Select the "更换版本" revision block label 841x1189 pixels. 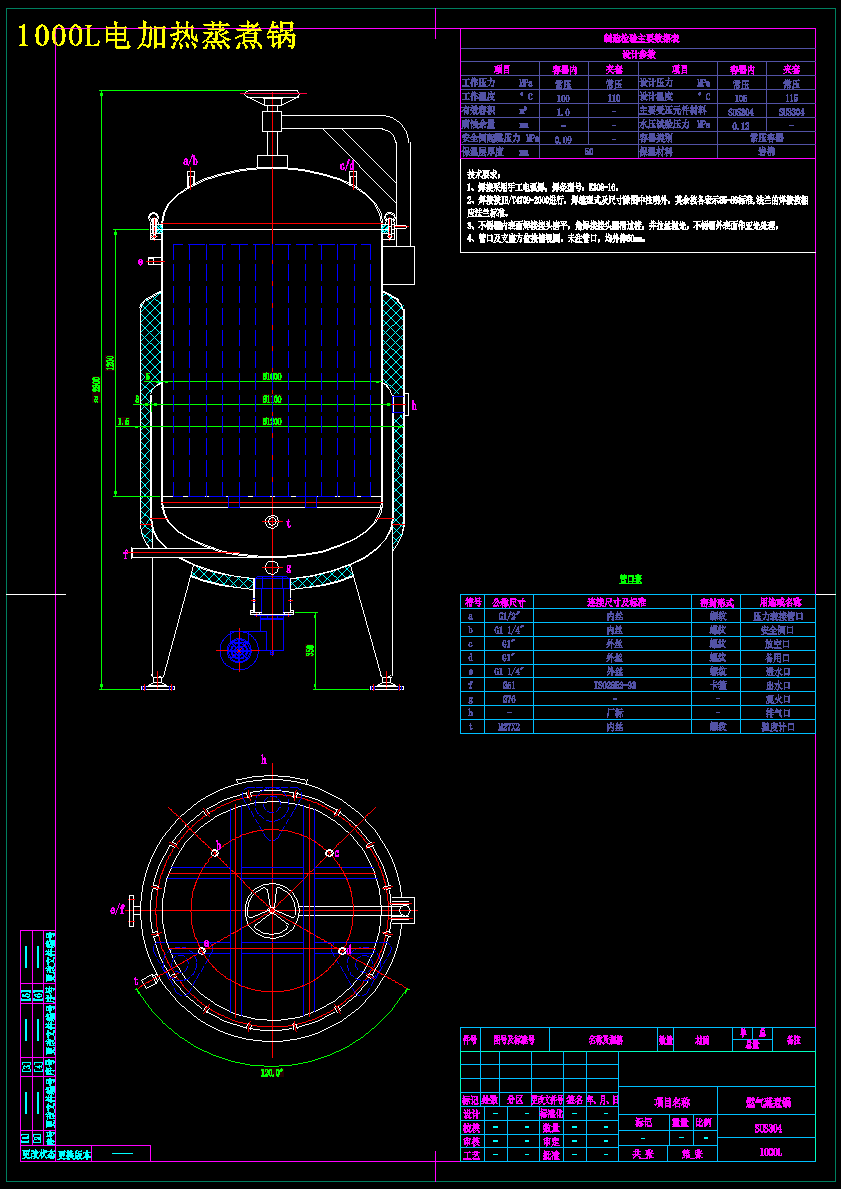pos(74,1154)
